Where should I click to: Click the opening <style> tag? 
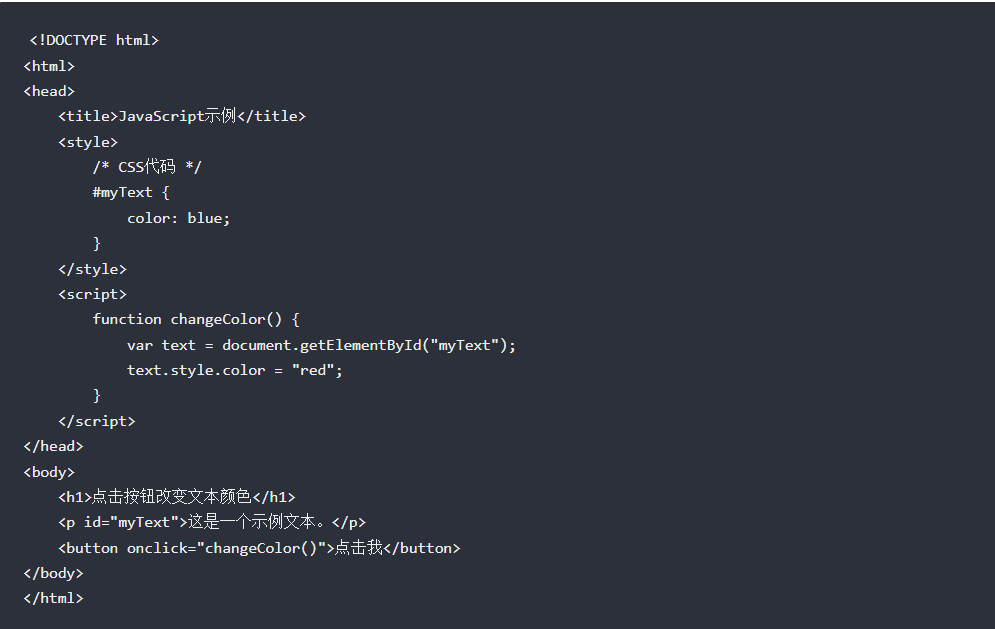[88, 142]
